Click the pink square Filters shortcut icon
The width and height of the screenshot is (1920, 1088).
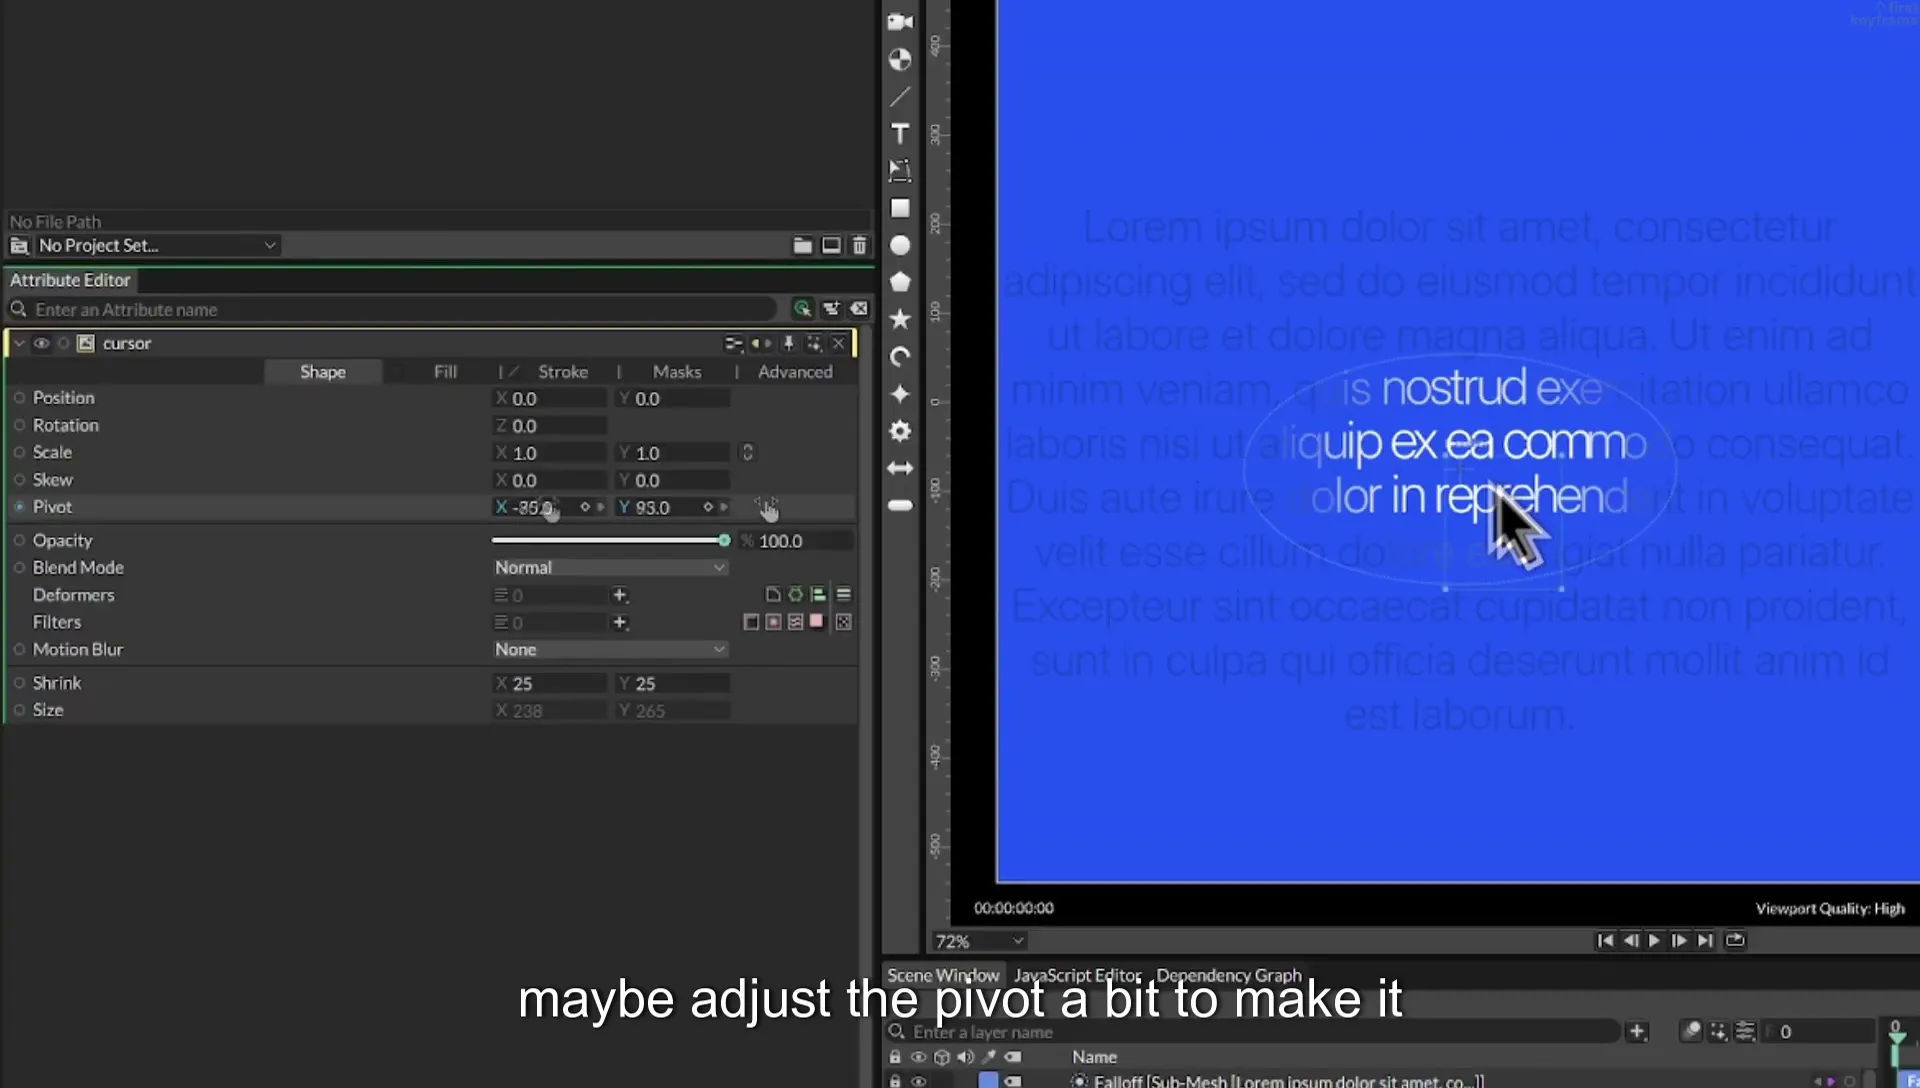click(x=816, y=621)
